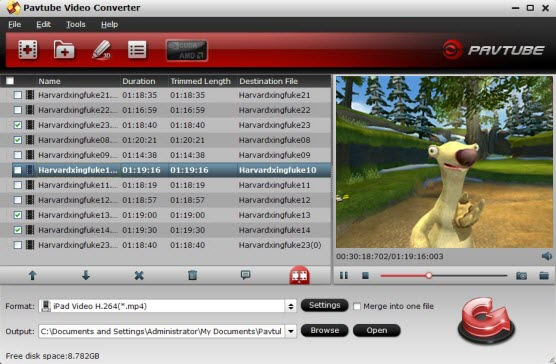
Task: Open the Help menu
Action: tap(109, 24)
